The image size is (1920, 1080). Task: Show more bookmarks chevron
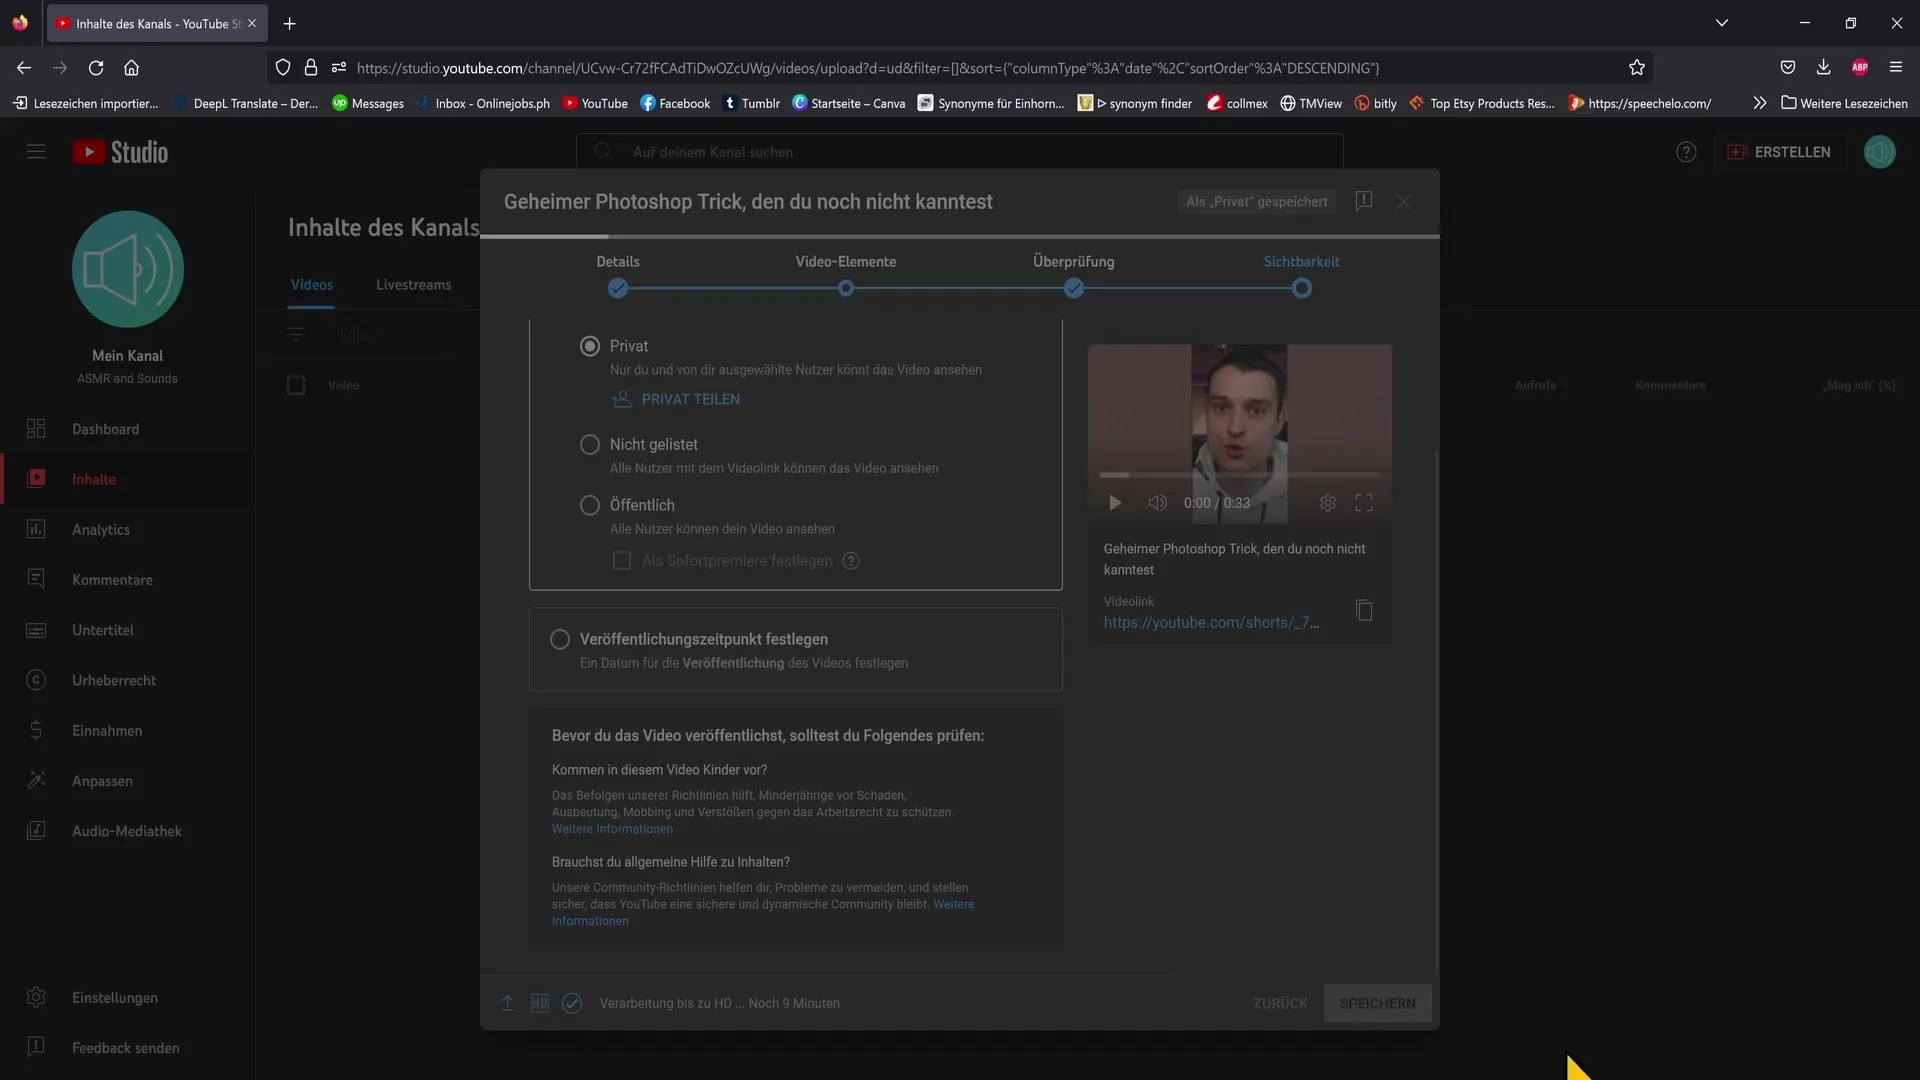1760,103
